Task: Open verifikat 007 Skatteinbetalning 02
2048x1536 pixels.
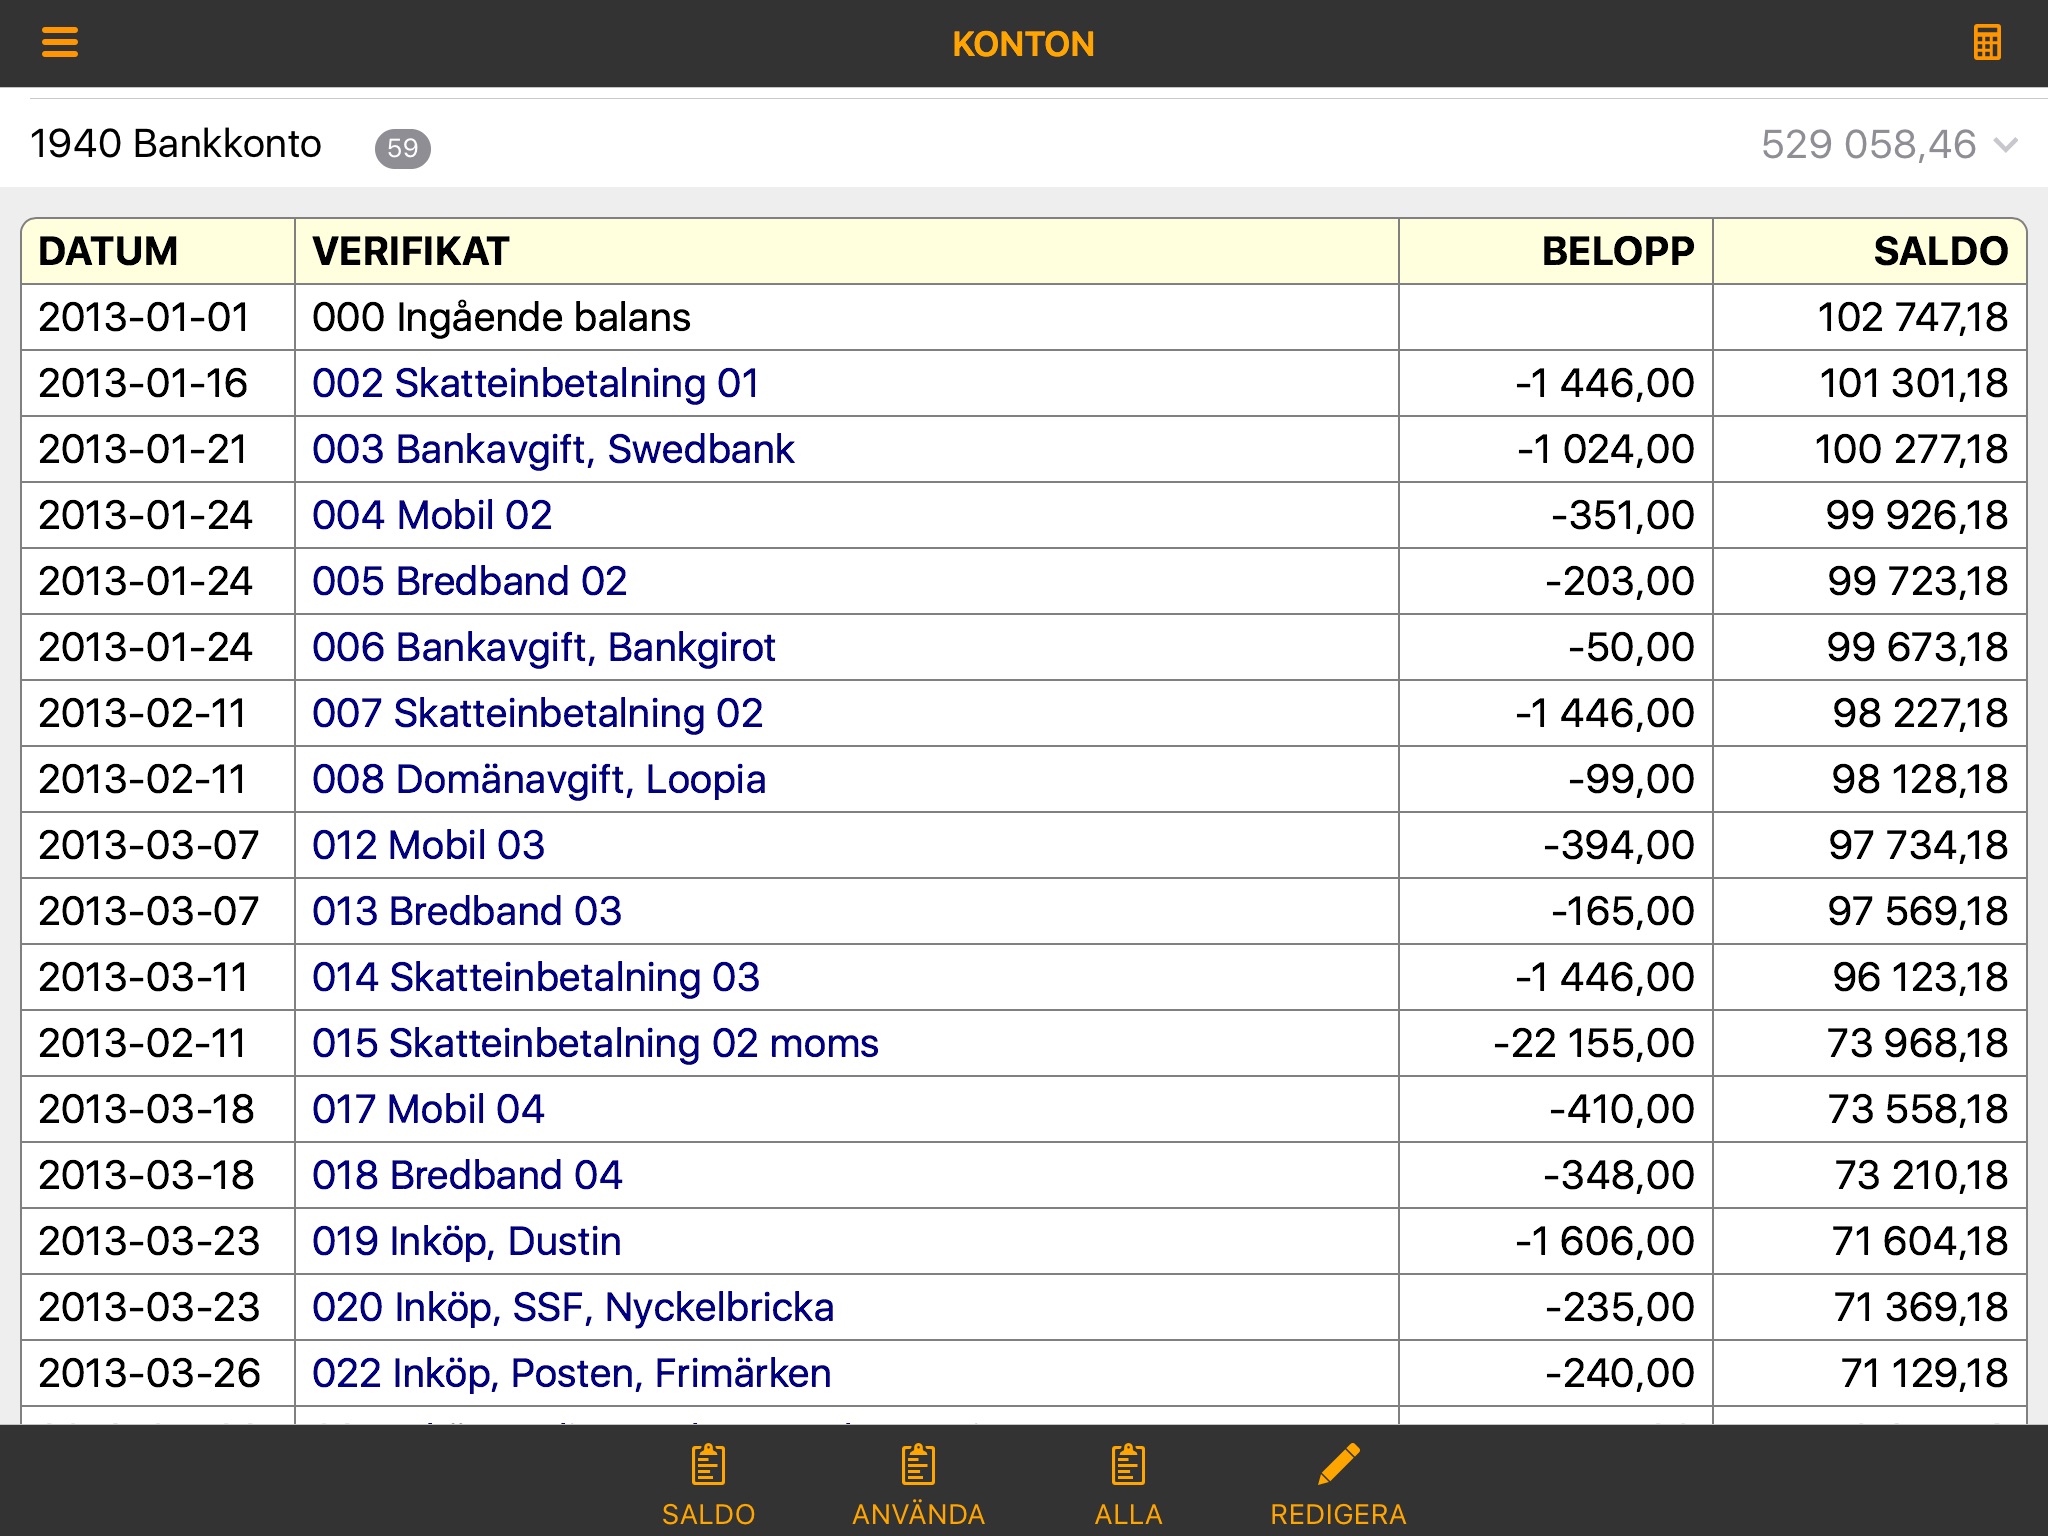Action: (538, 713)
